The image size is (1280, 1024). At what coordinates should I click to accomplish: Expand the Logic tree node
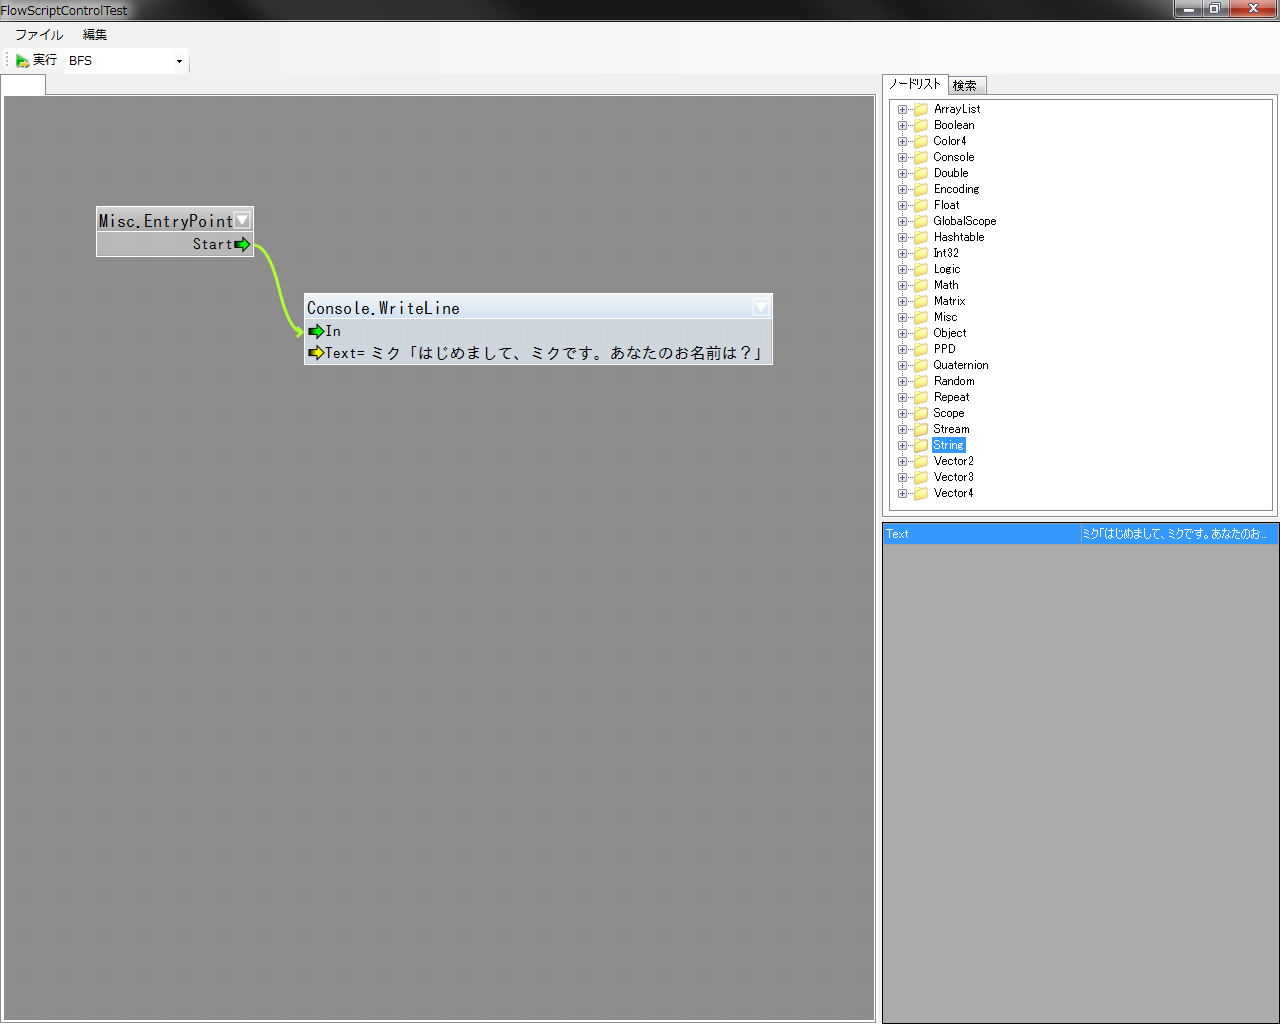[902, 269]
